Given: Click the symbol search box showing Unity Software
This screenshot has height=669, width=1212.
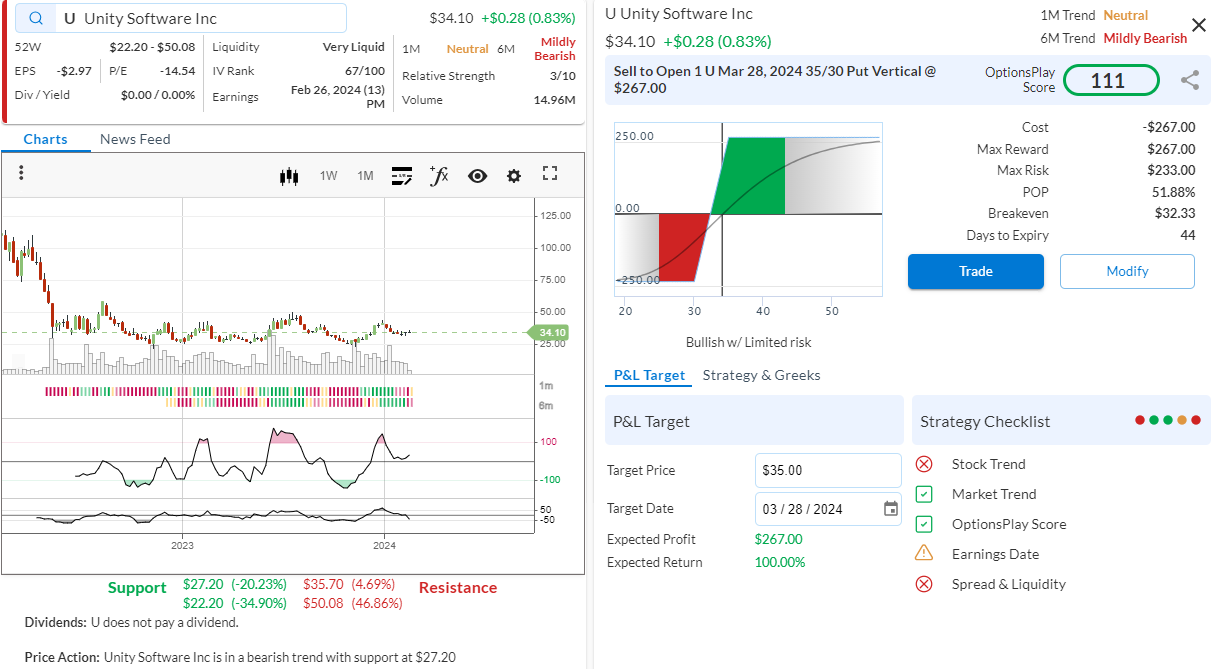Looking at the screenshot, I should [181, 18].
